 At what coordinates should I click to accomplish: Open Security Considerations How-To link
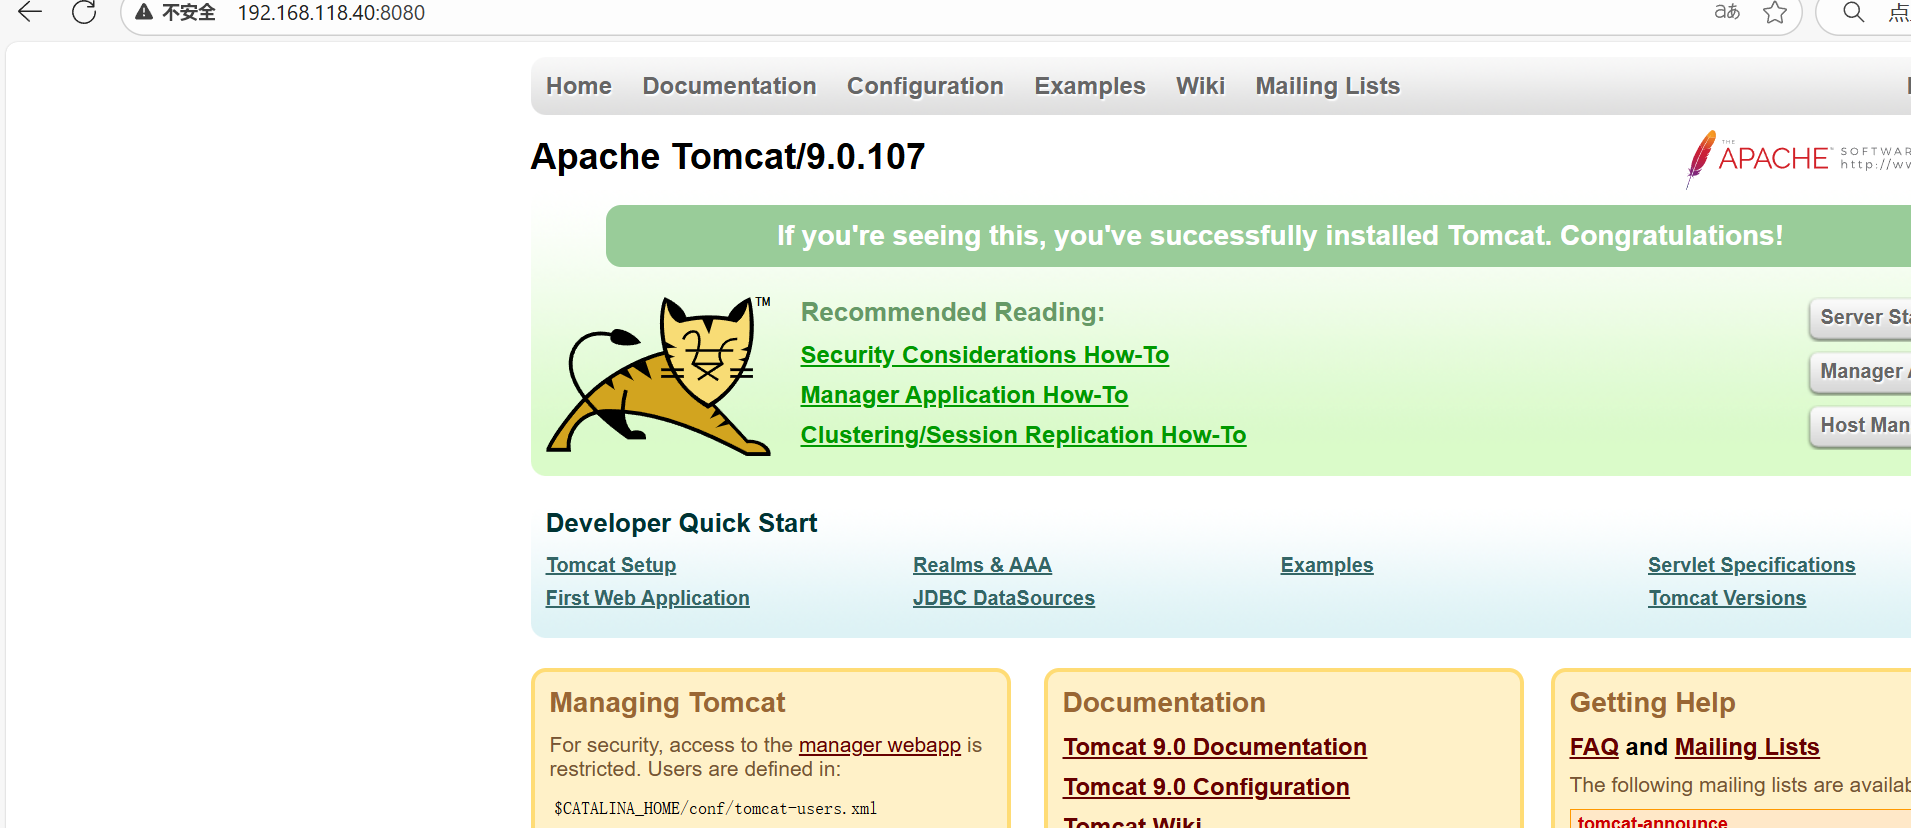coord(985,355)
